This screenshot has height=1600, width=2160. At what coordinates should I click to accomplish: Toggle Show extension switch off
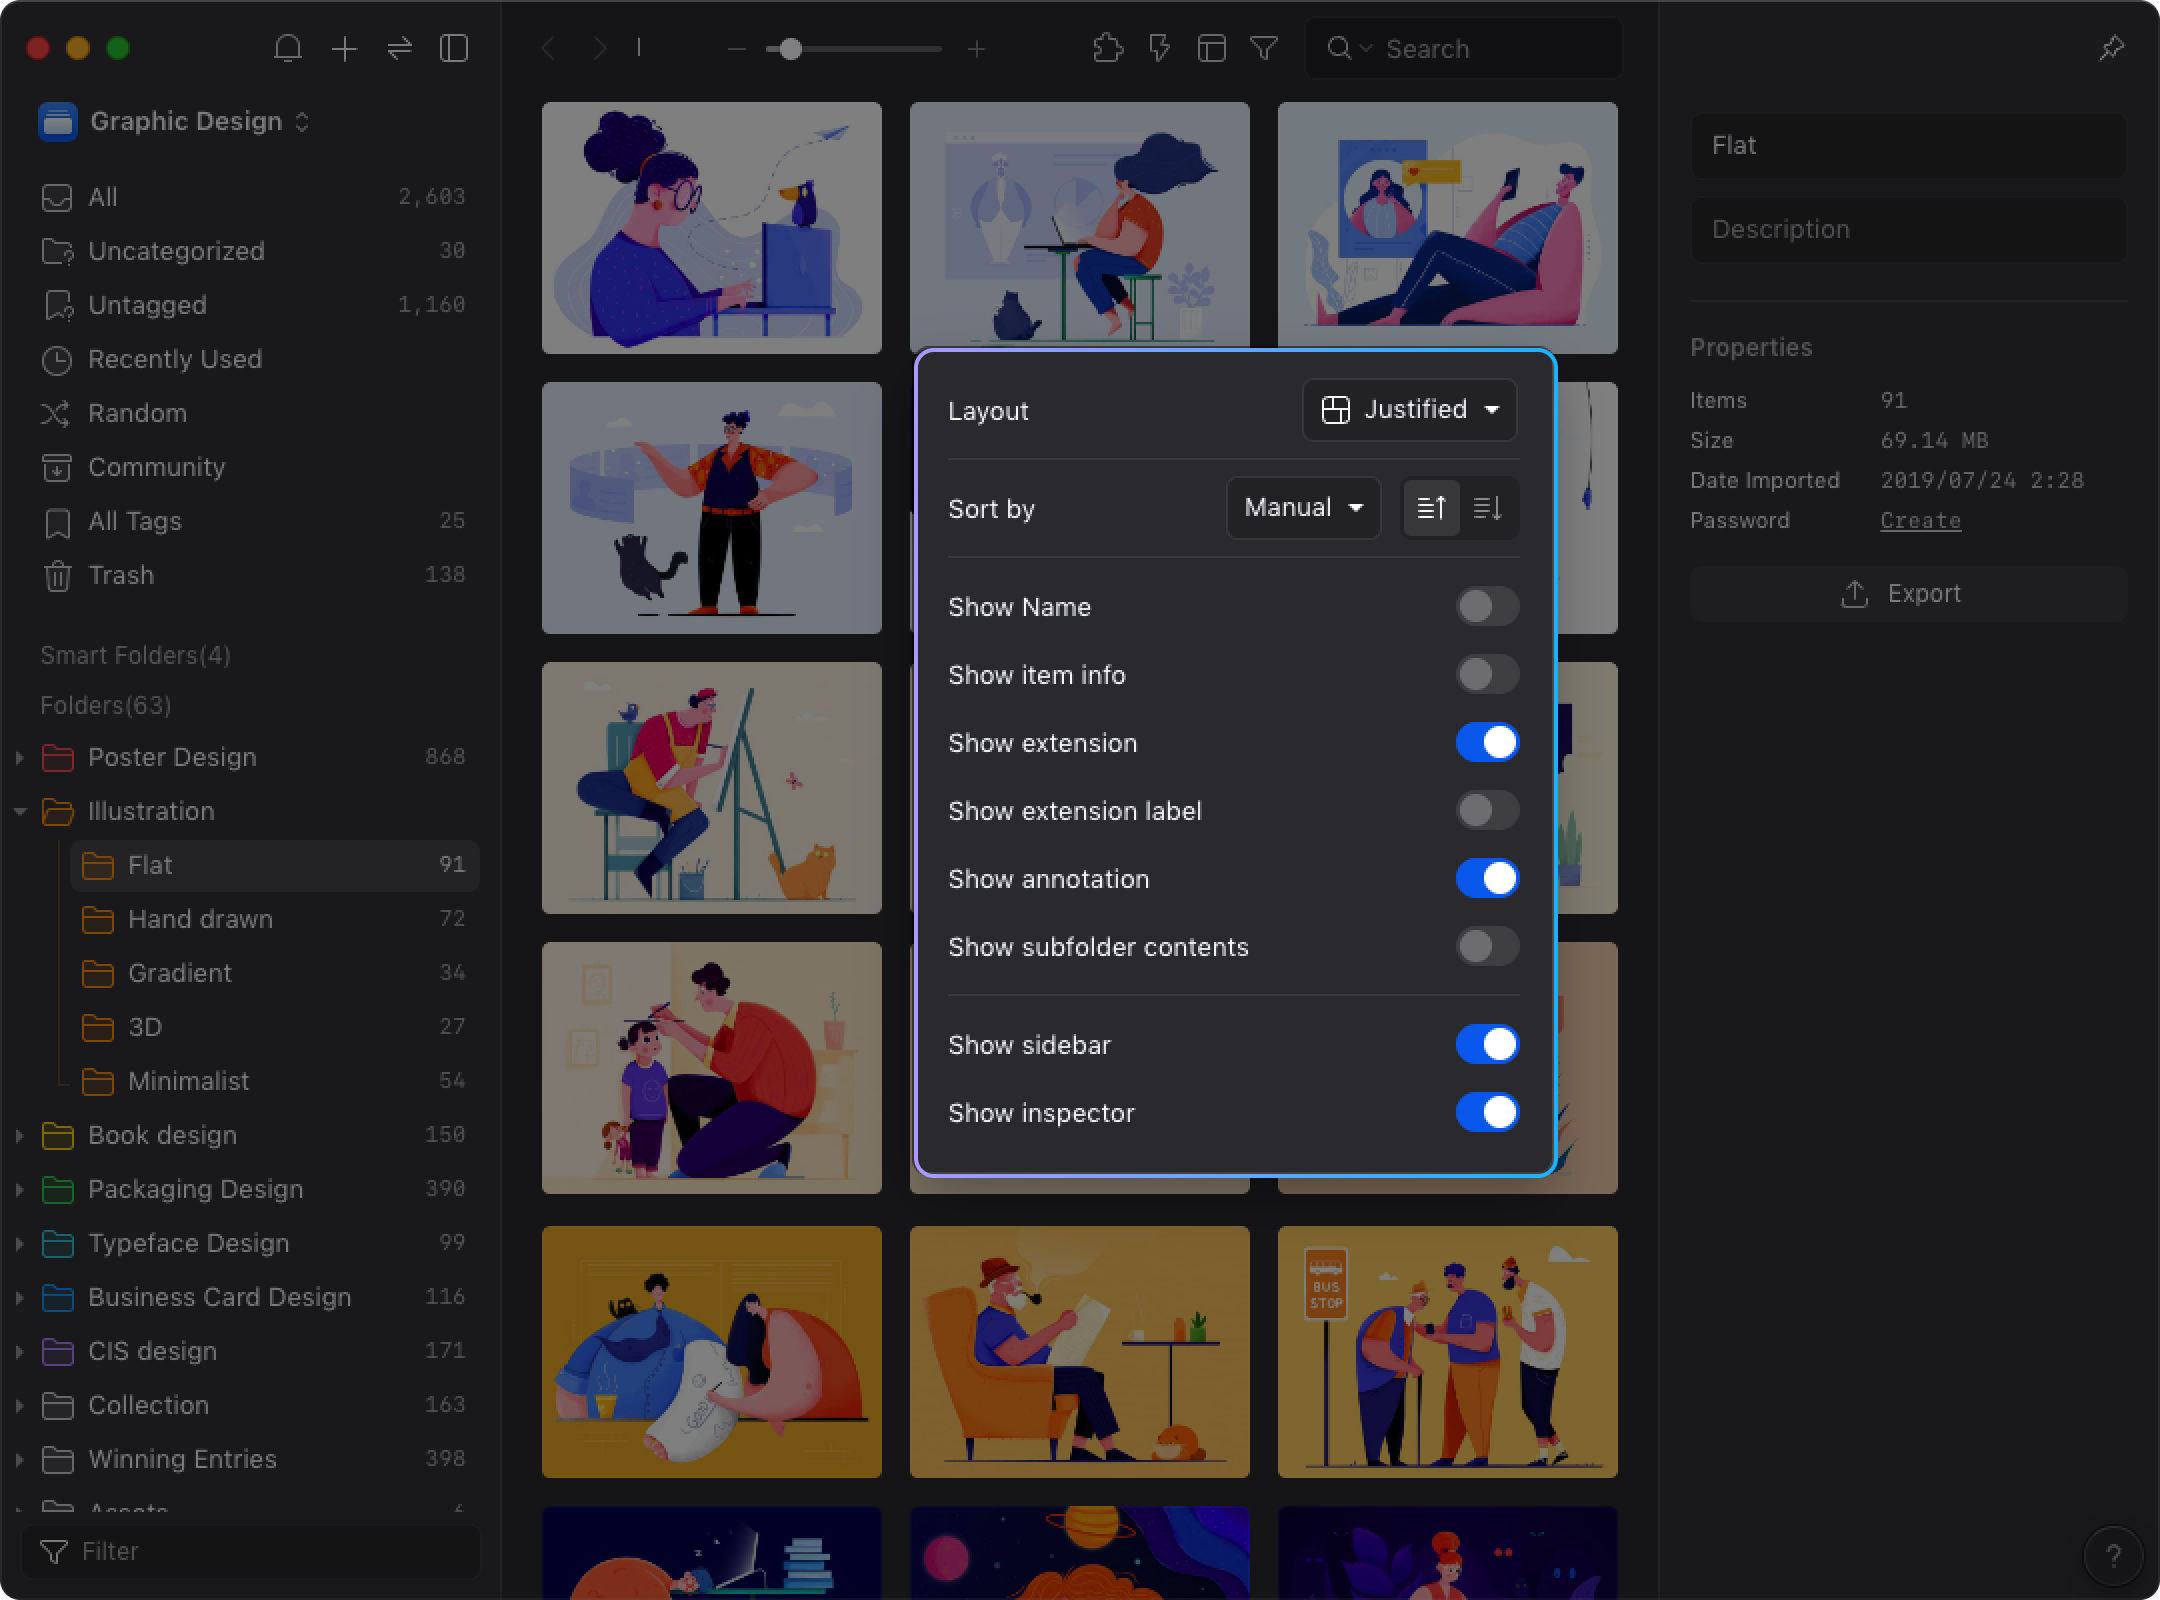[x=1486, y=743]
